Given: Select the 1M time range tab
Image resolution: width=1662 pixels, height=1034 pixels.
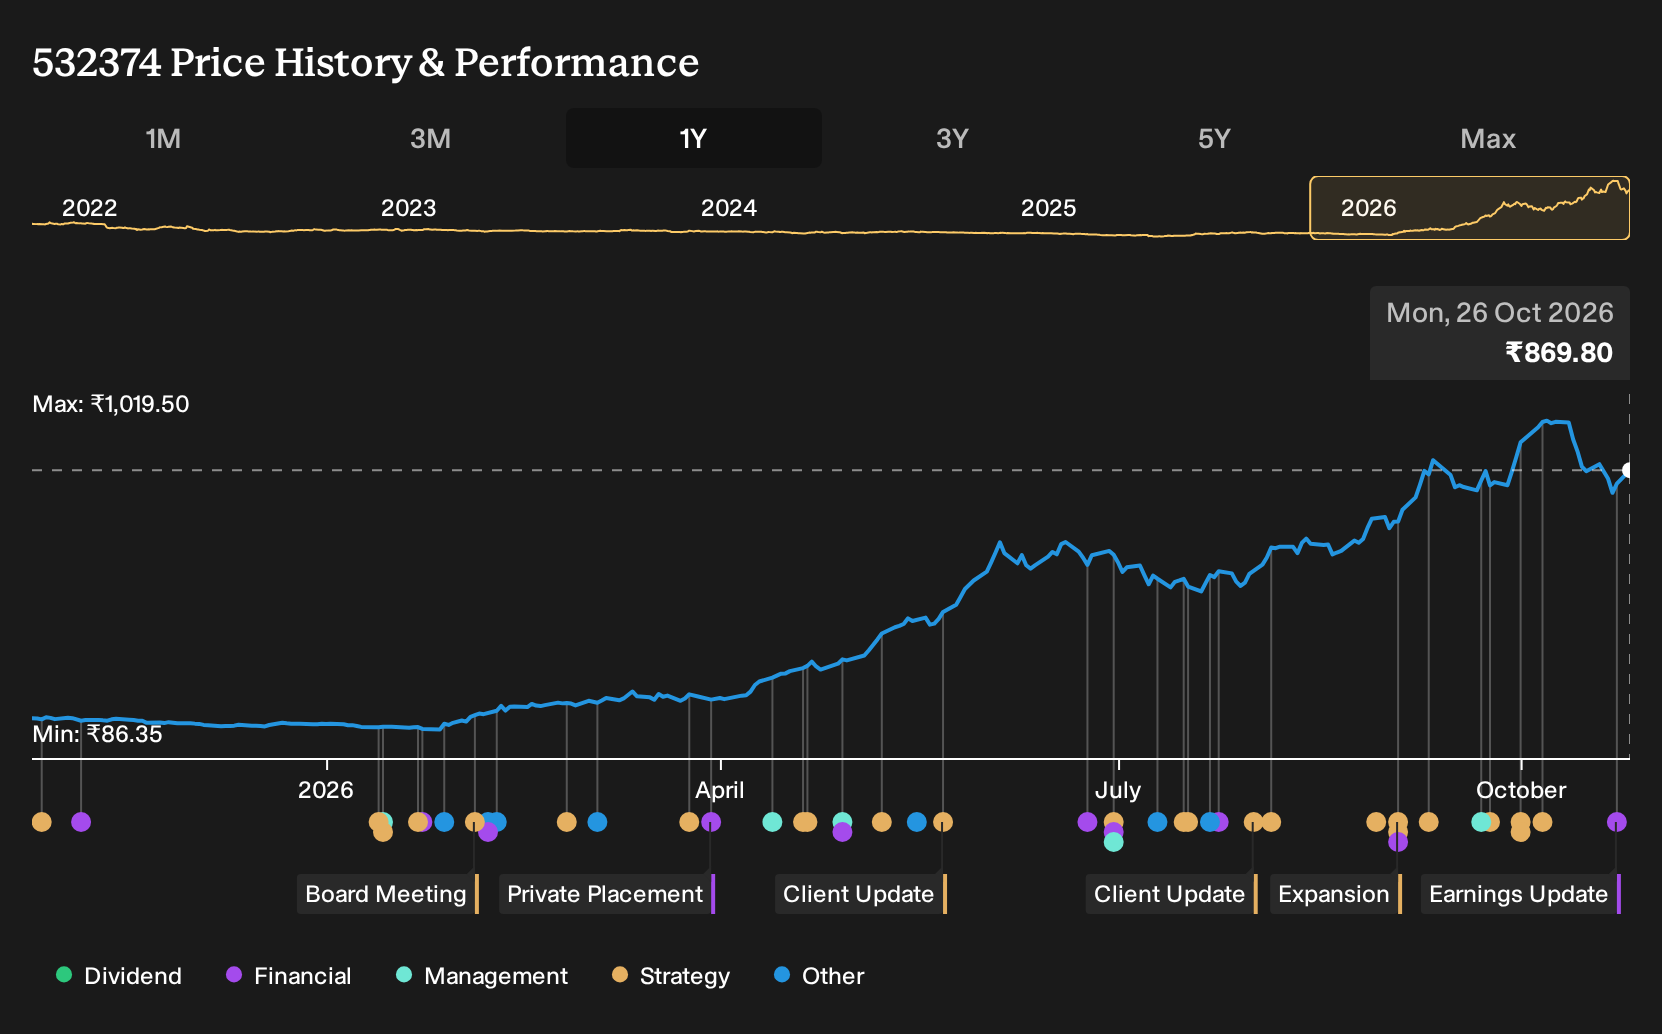Looking at the screenshot, I should (x=163, y=138).
